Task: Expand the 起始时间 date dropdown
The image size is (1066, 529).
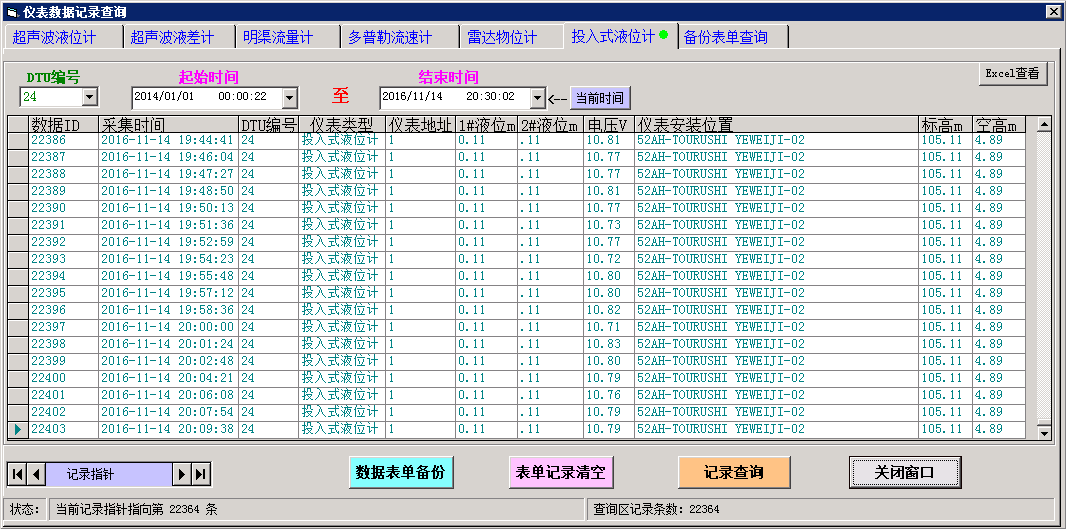Action: (289, 97)
